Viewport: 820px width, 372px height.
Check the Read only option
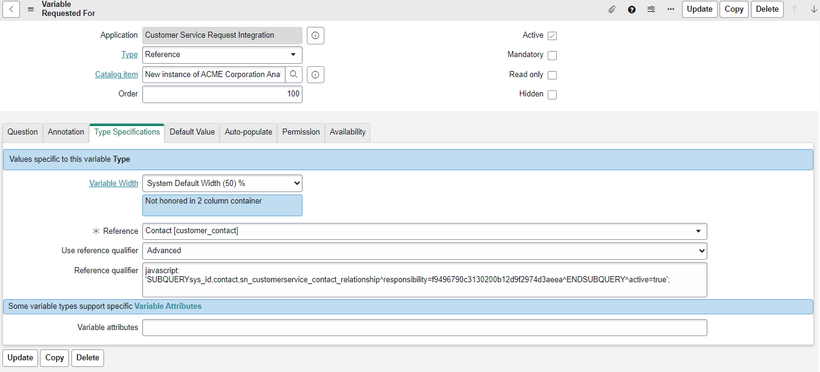(x=552, y=75)
